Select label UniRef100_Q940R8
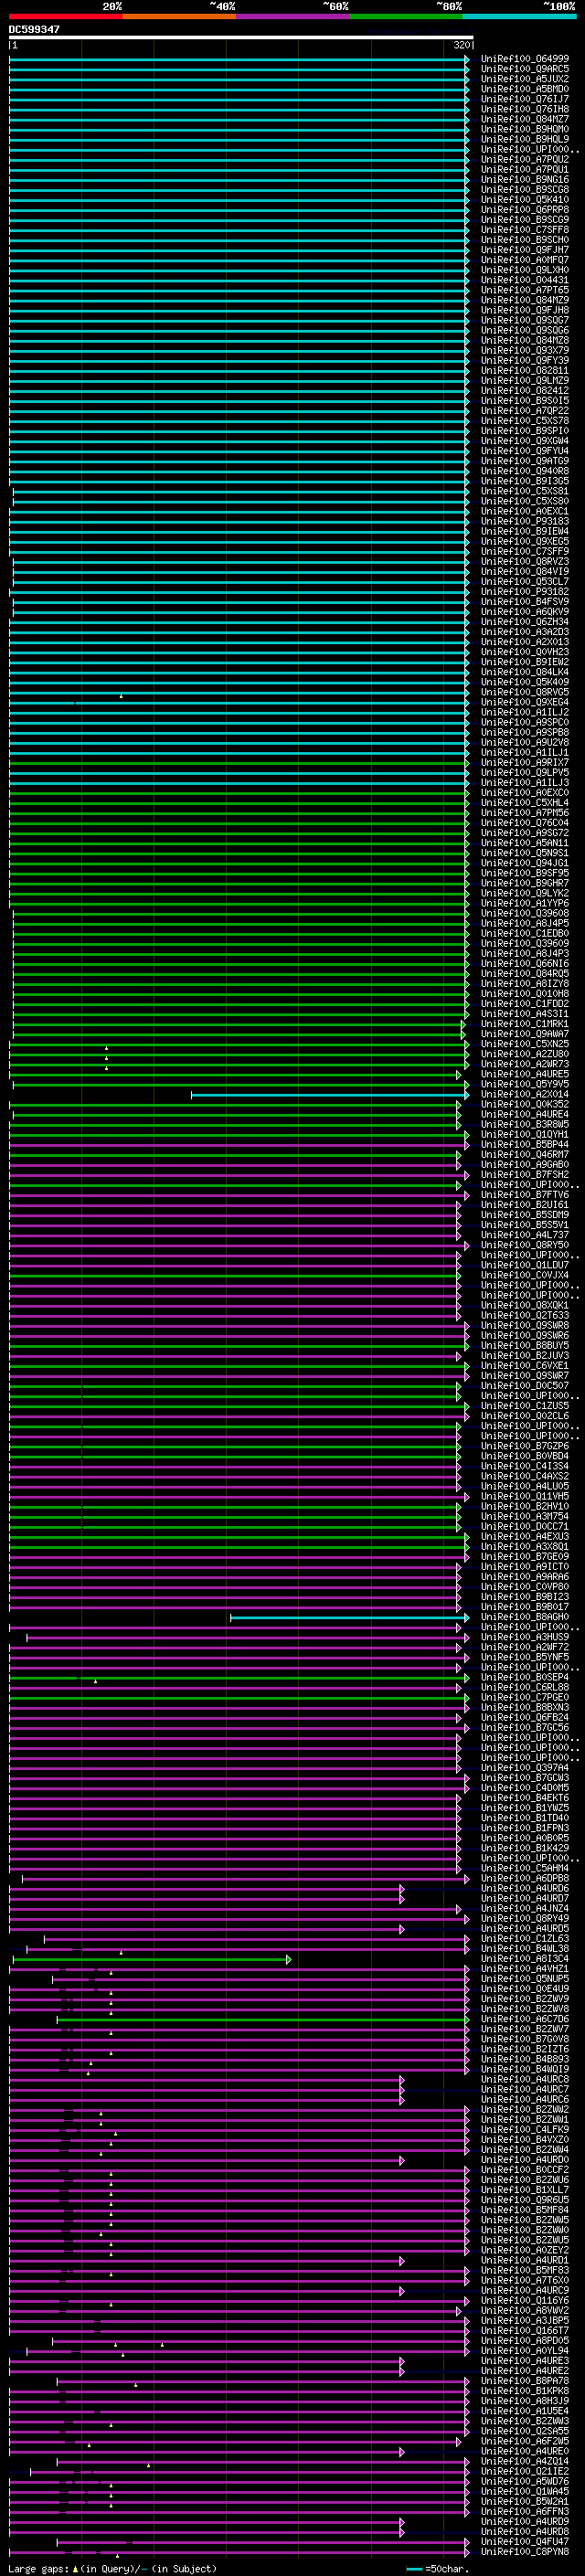Image resolution: width=585 pixels, height=2576 pixels. (x=525, y=471)
